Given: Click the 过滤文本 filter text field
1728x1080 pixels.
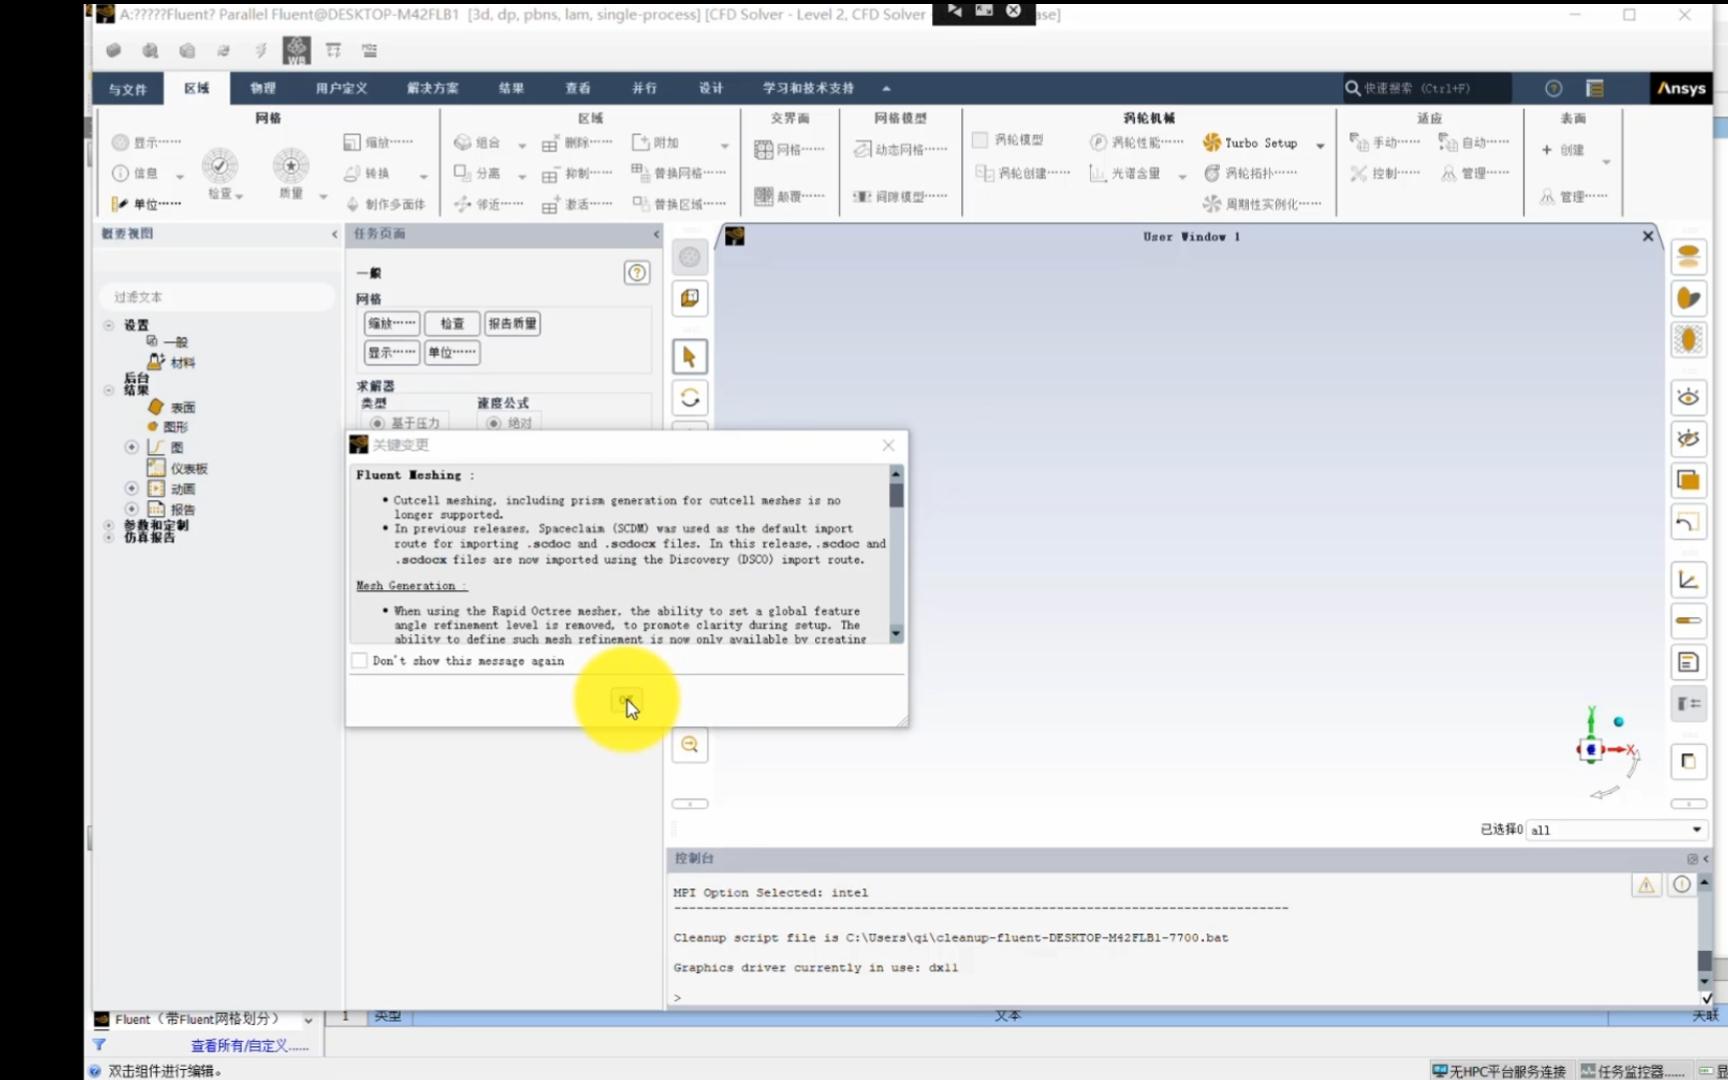Looking at the screenshot, I should point(217,297).
